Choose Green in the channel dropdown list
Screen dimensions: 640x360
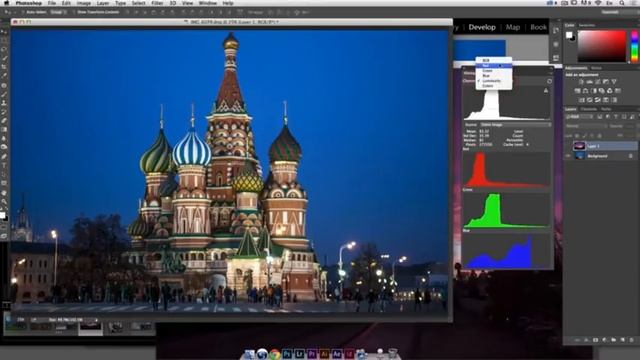493,71
